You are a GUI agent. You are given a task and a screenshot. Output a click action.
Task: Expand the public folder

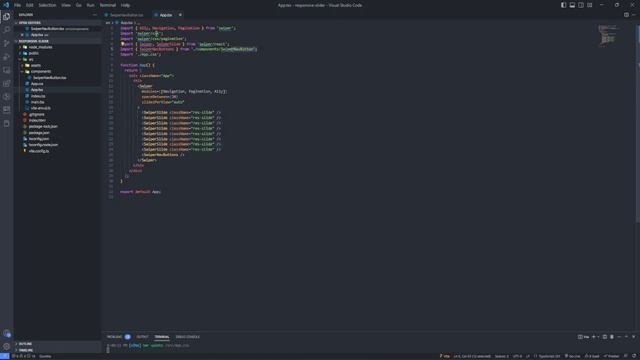(33, 53)
